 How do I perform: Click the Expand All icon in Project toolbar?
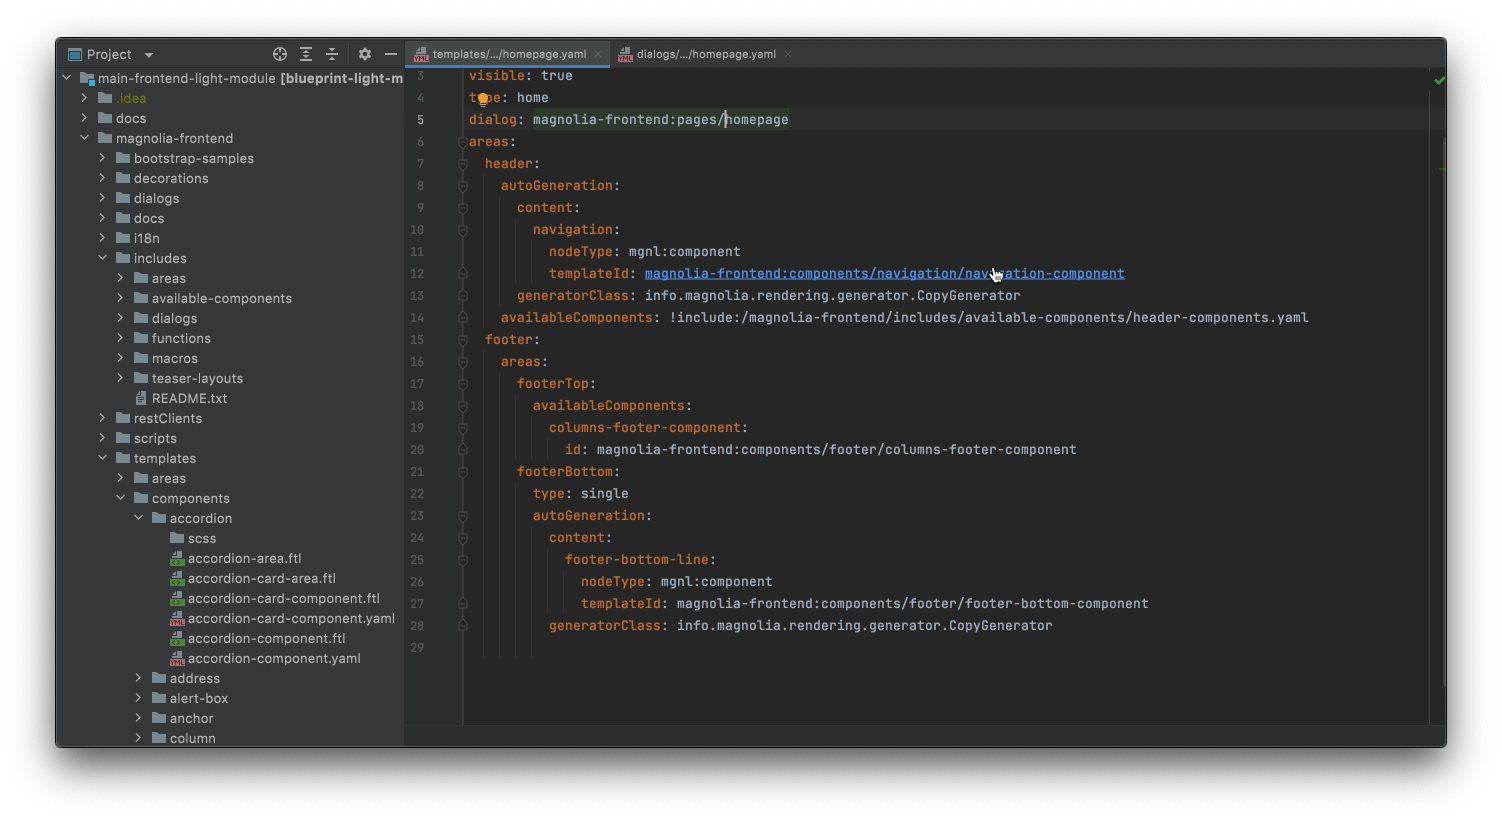point(307,54)
